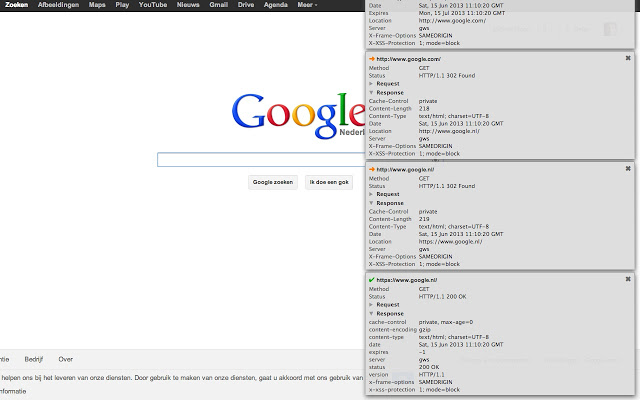The image size is (640, 400).
Task: Open Maps in the Google top bar
Action: point(97,5)
